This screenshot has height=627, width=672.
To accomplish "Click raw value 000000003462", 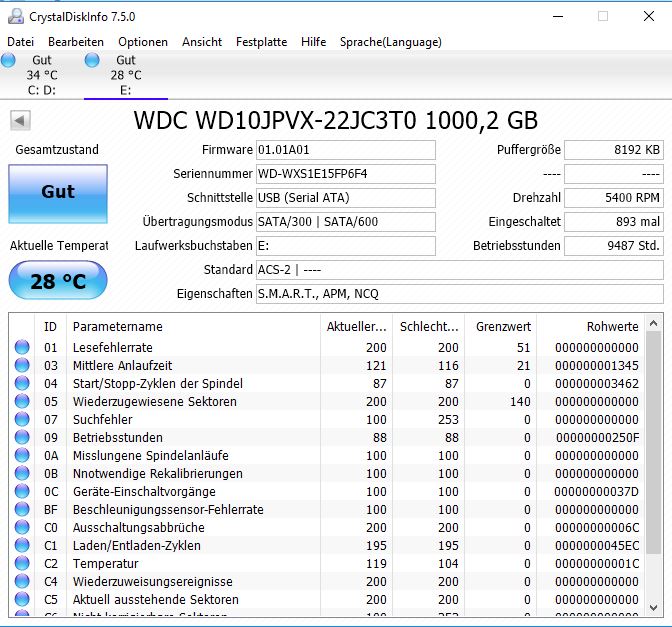I will 597,384.
